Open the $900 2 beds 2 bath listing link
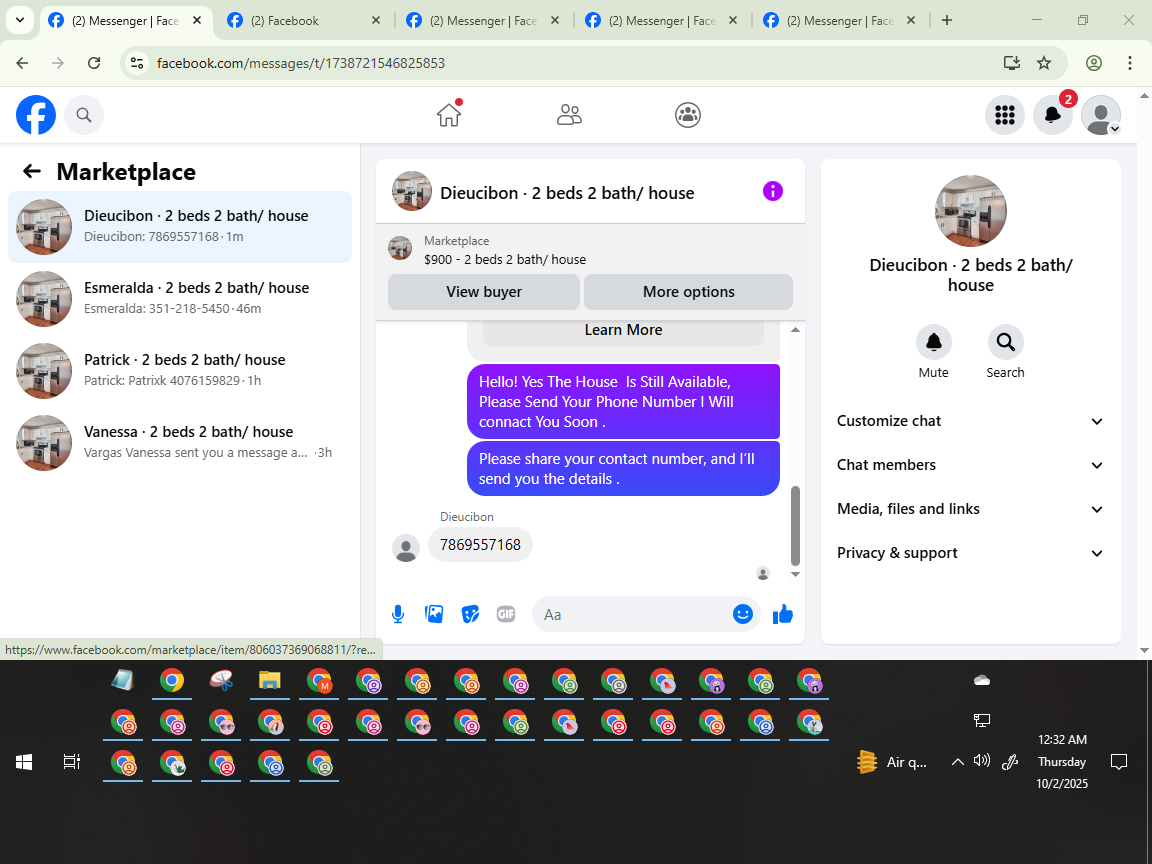This screenshot has width=1152, height=864. tap(505, 259)
